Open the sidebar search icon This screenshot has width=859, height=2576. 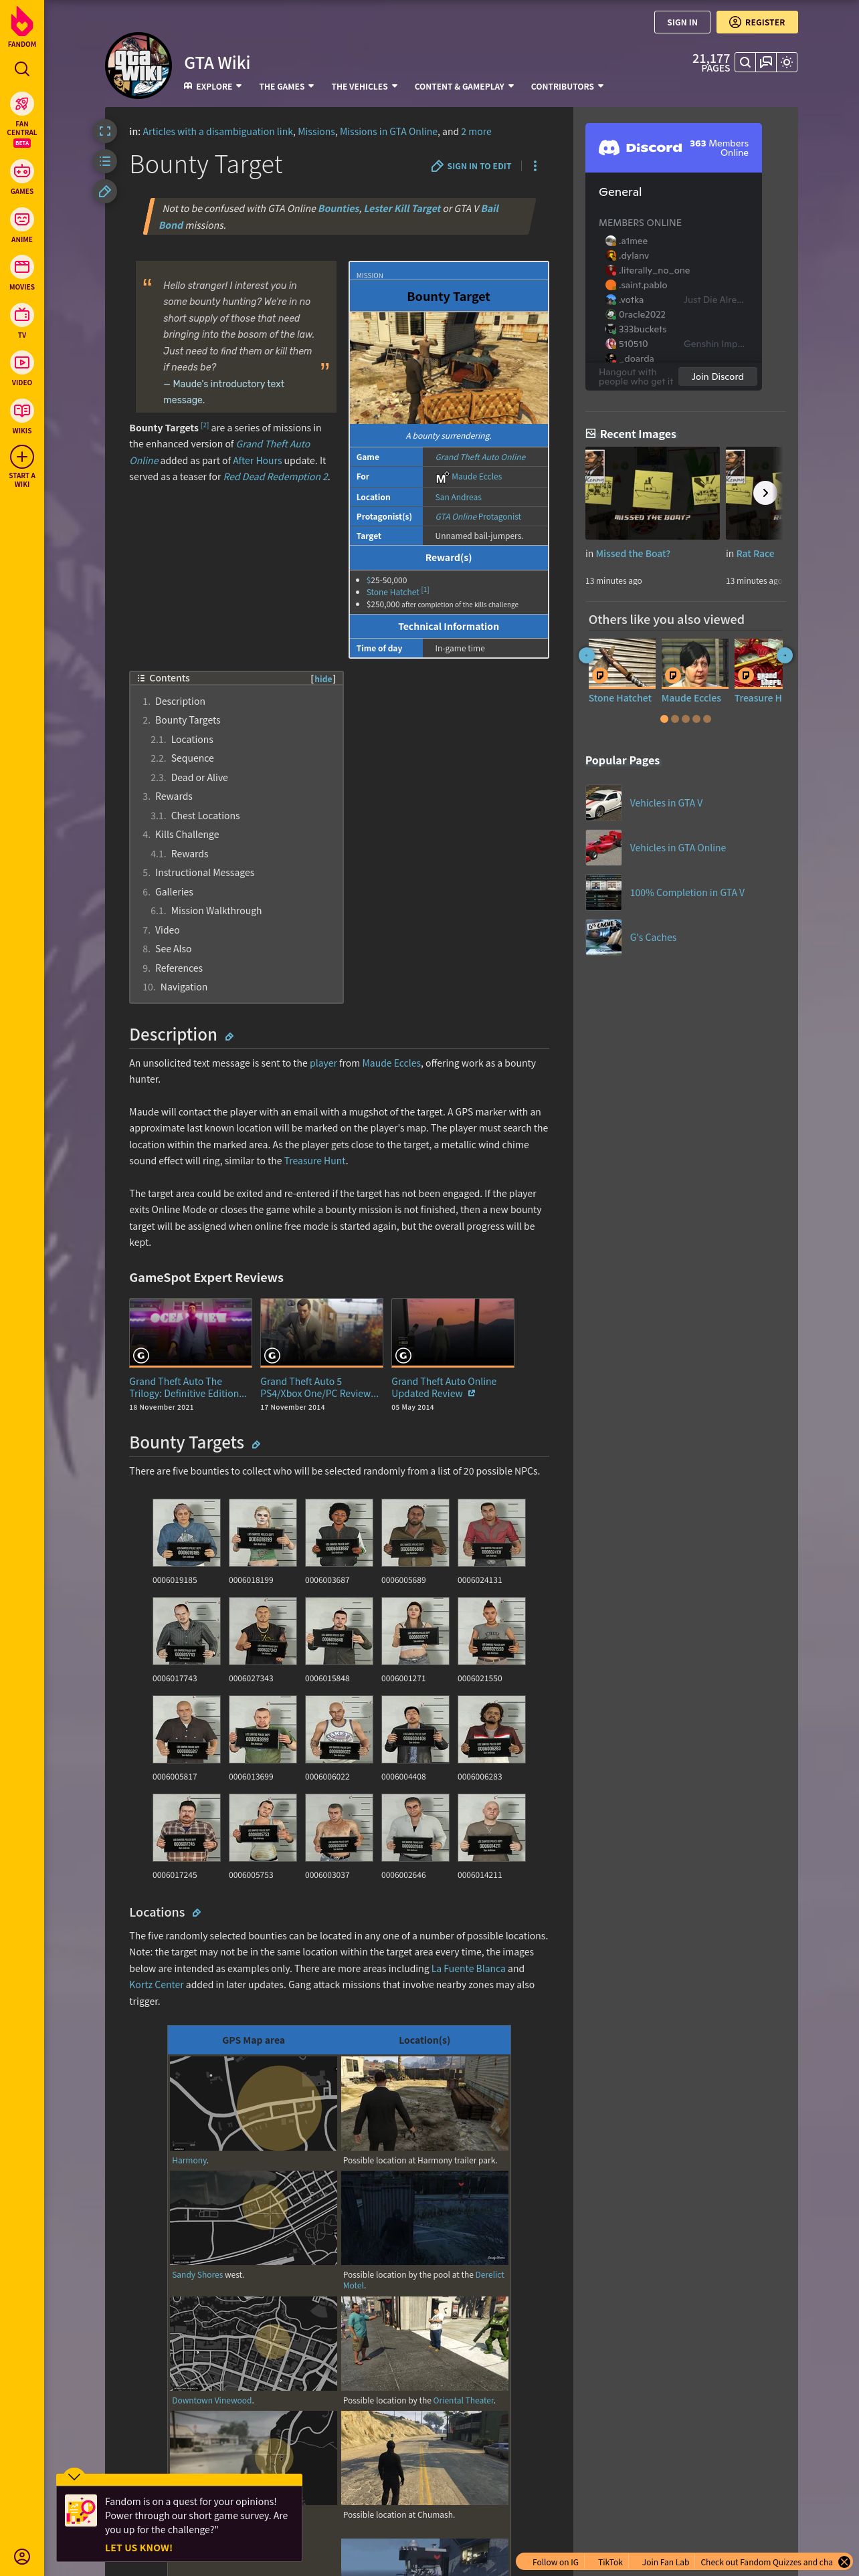tap(22, 69)
